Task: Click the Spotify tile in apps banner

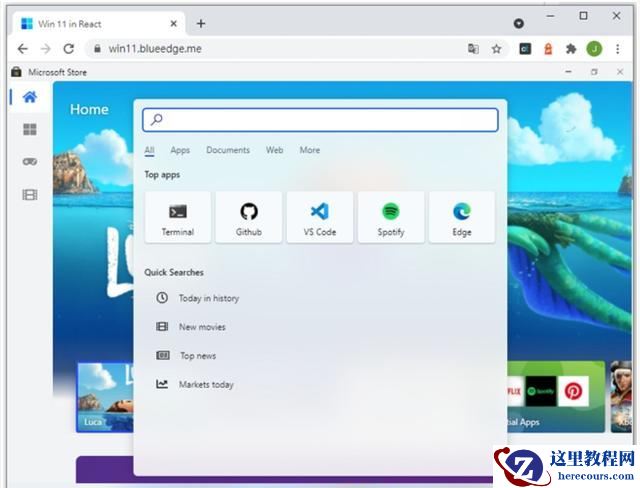Action: pos(541,391)
